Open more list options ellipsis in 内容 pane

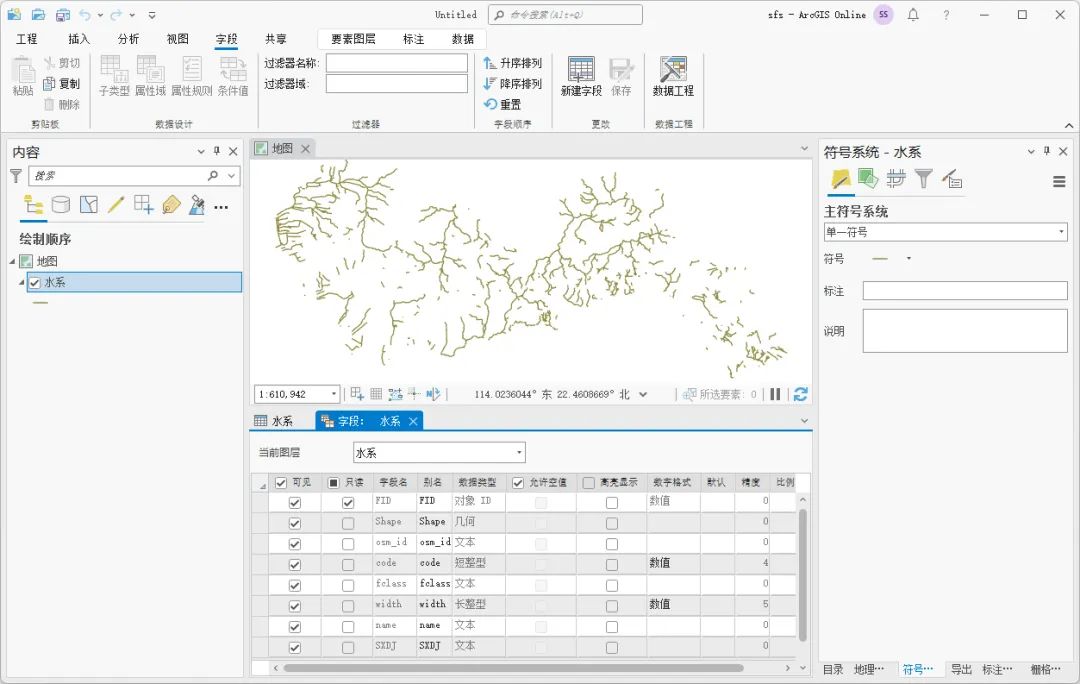point(221,207)
